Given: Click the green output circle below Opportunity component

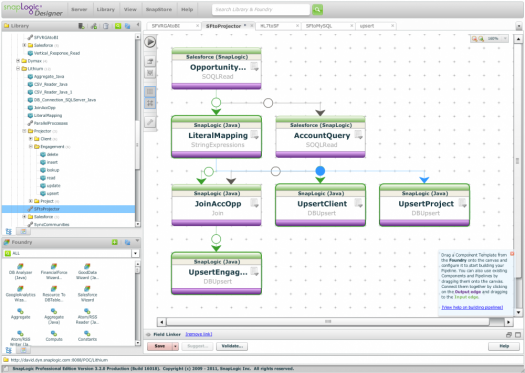Looking at the screenshot, I should pos(216,102).
